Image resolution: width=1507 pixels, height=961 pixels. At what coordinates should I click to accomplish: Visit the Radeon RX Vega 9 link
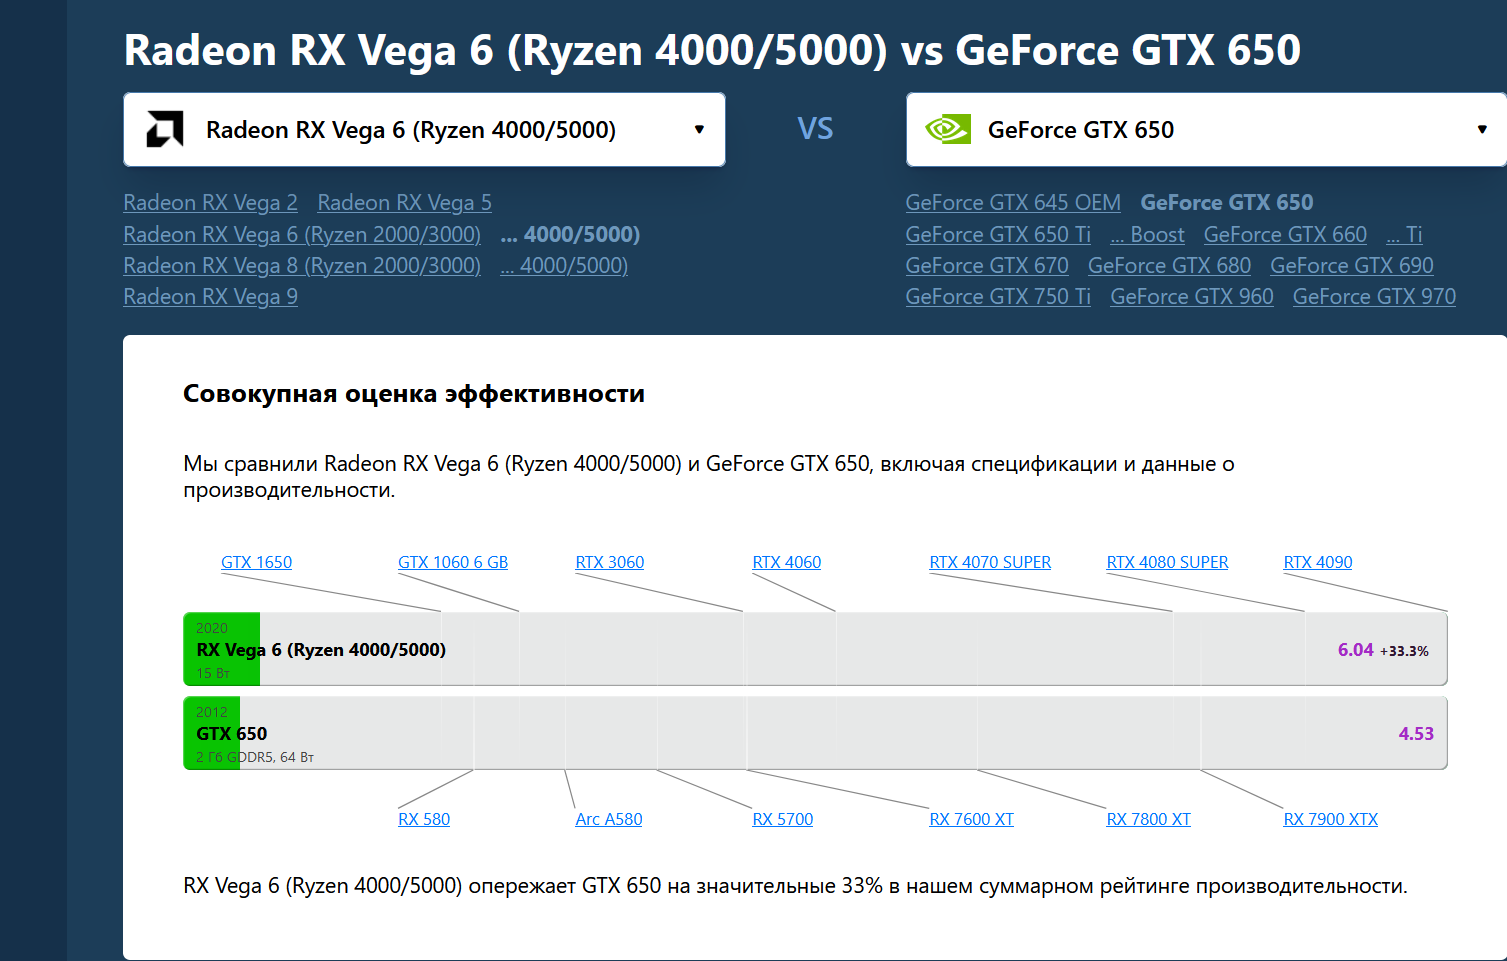pyautogui.click(x=210, y=296)
